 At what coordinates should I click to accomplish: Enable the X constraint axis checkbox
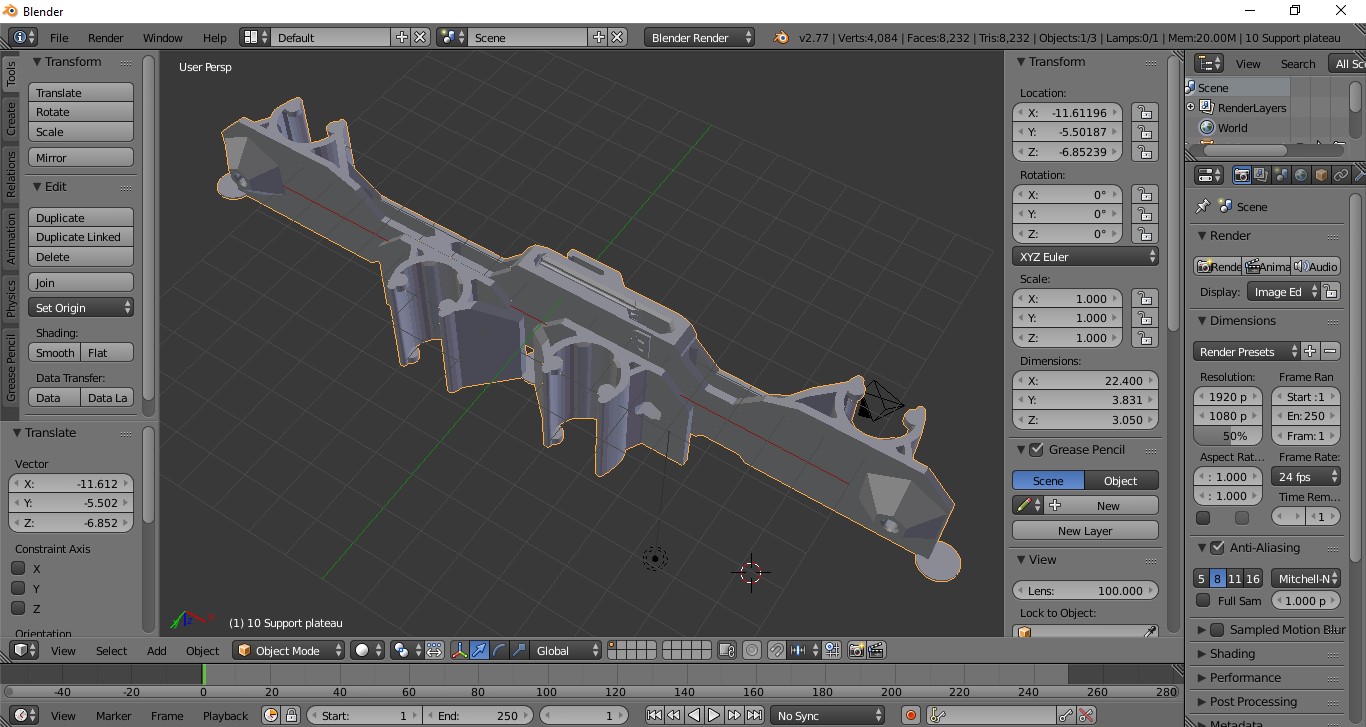[x=18, y=568]
